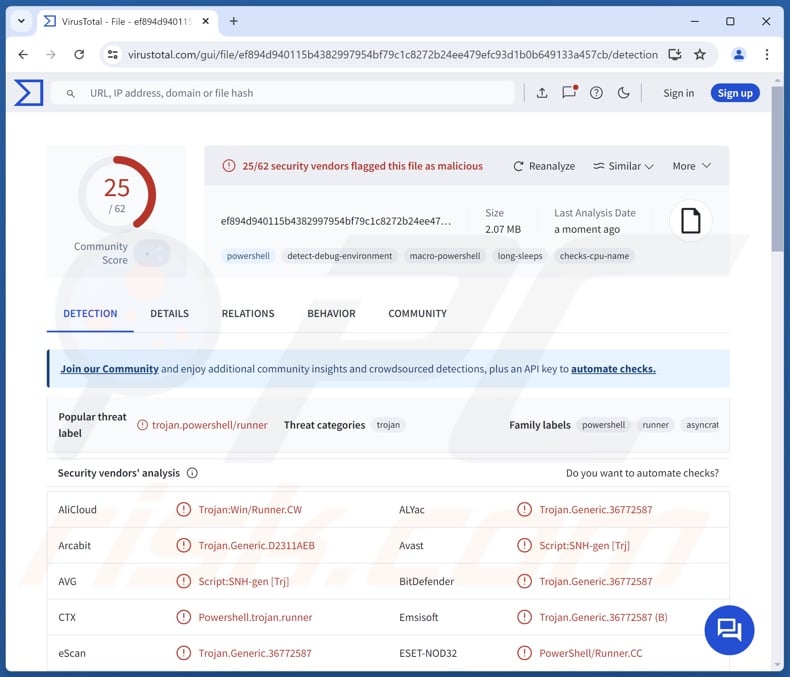Expand the Similar dropdown

coord(623,166)
